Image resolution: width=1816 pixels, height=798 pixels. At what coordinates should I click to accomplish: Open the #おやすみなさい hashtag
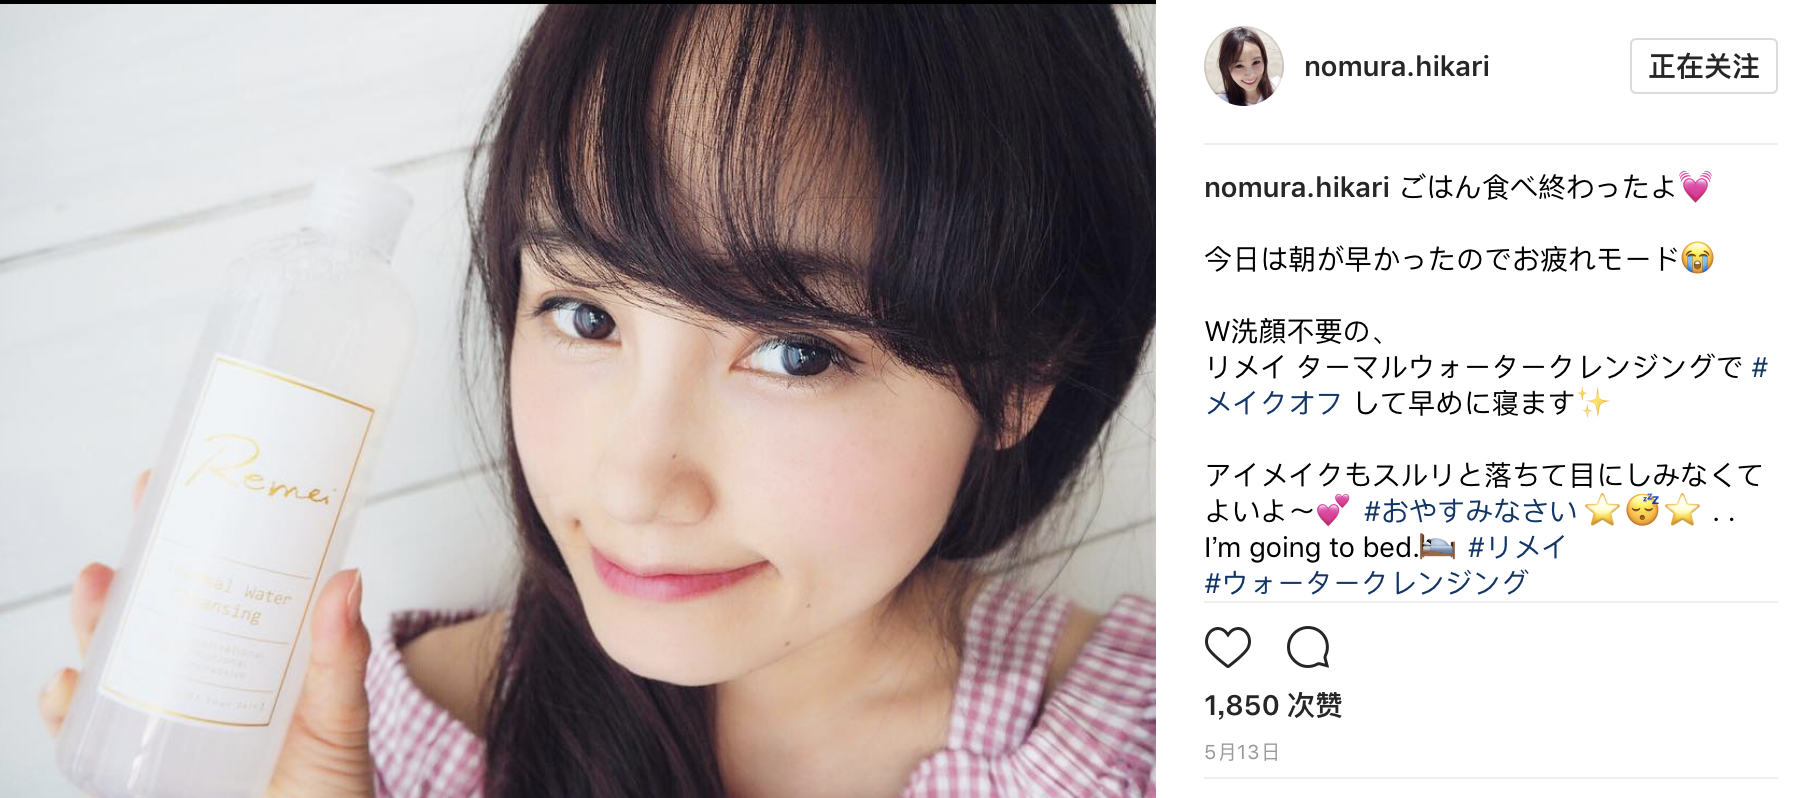click(x=1470, y=511)
